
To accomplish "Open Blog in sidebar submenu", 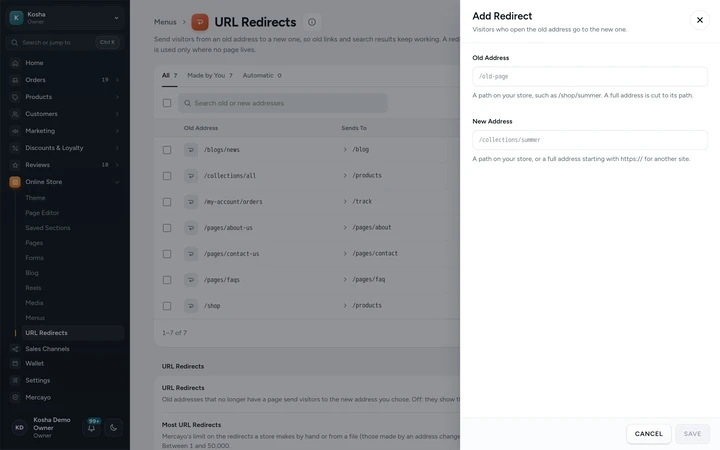I will 32,273.
